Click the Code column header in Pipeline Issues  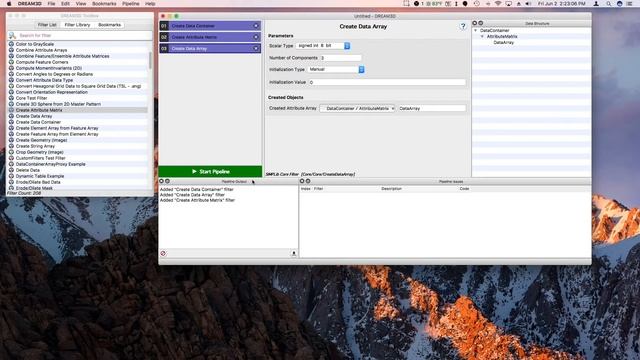(464, 189)
